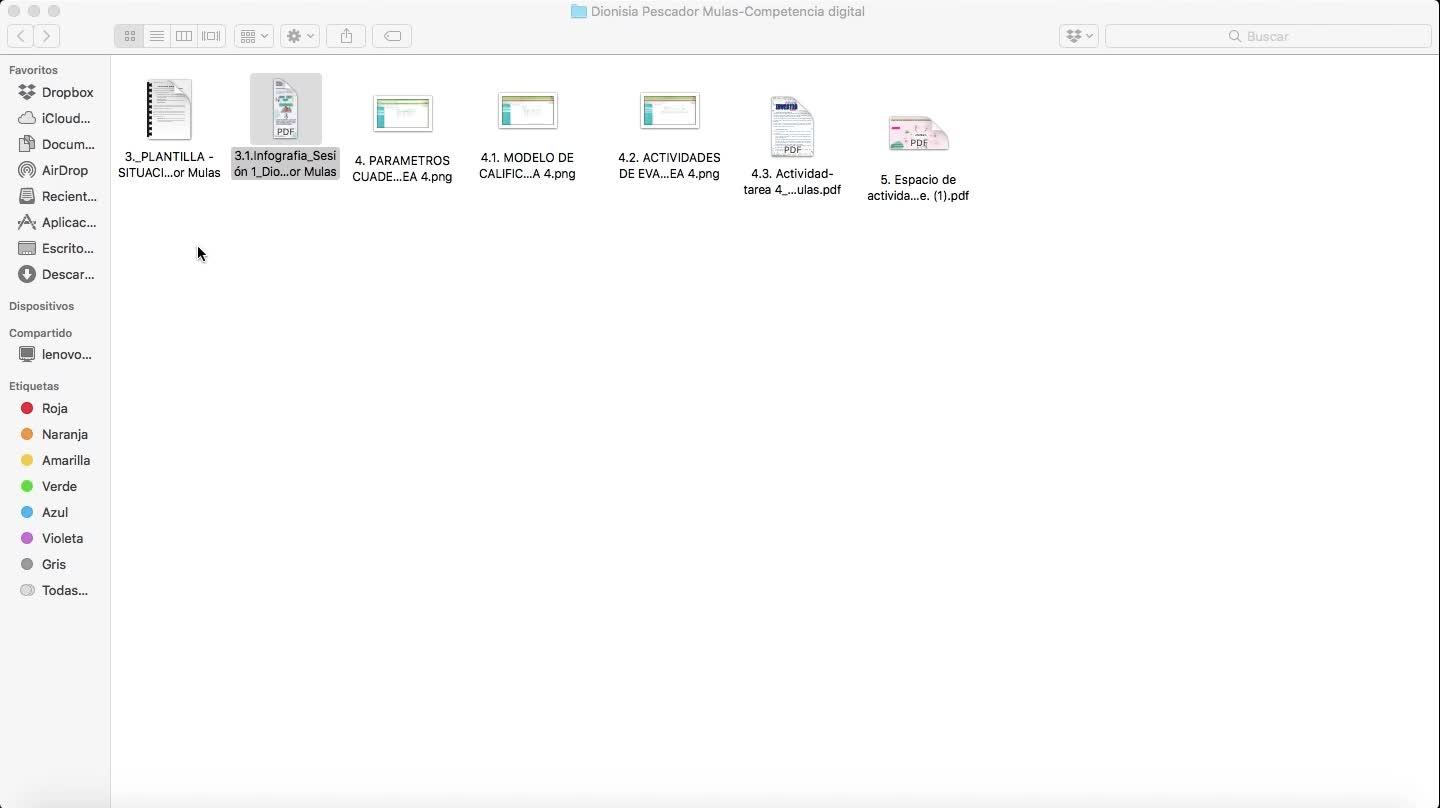1440x808 pixels.
Task: Switch to Cover Flow view
Action: [211, 36]
